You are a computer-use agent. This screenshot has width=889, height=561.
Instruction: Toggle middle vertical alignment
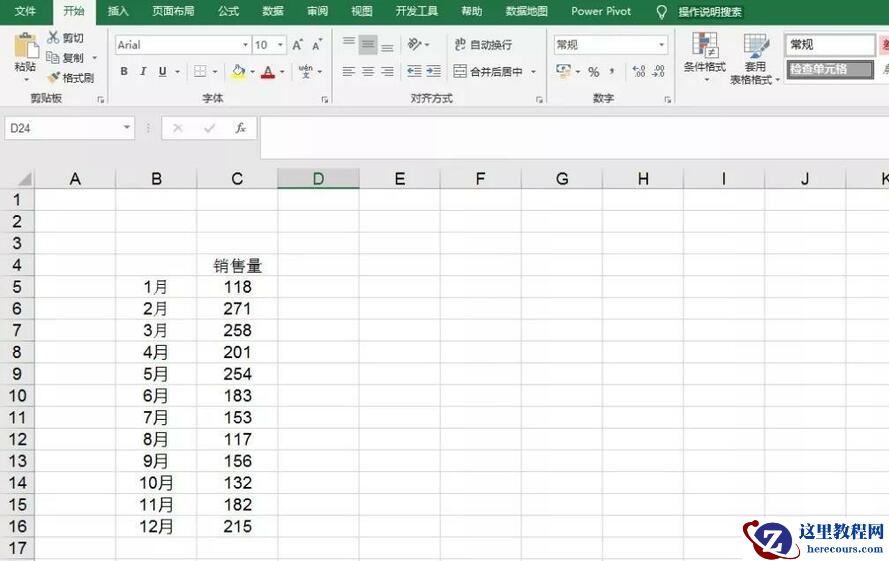tap(368, 44)
